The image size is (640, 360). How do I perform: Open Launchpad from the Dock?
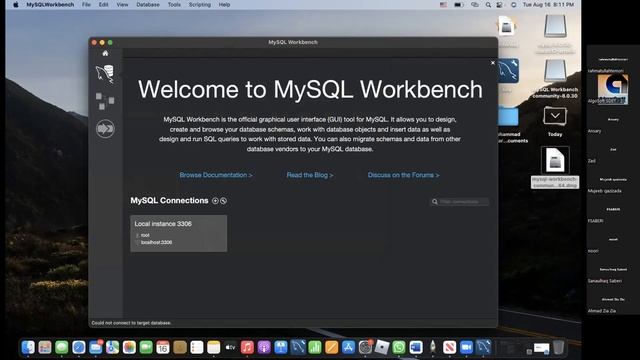(x=45, y=347)
